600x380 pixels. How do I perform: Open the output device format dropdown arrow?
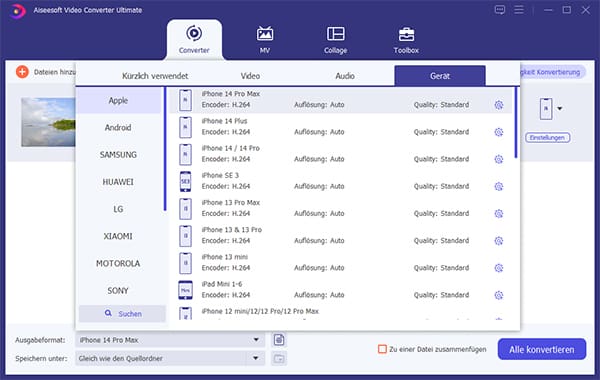[x=560, y=109]
